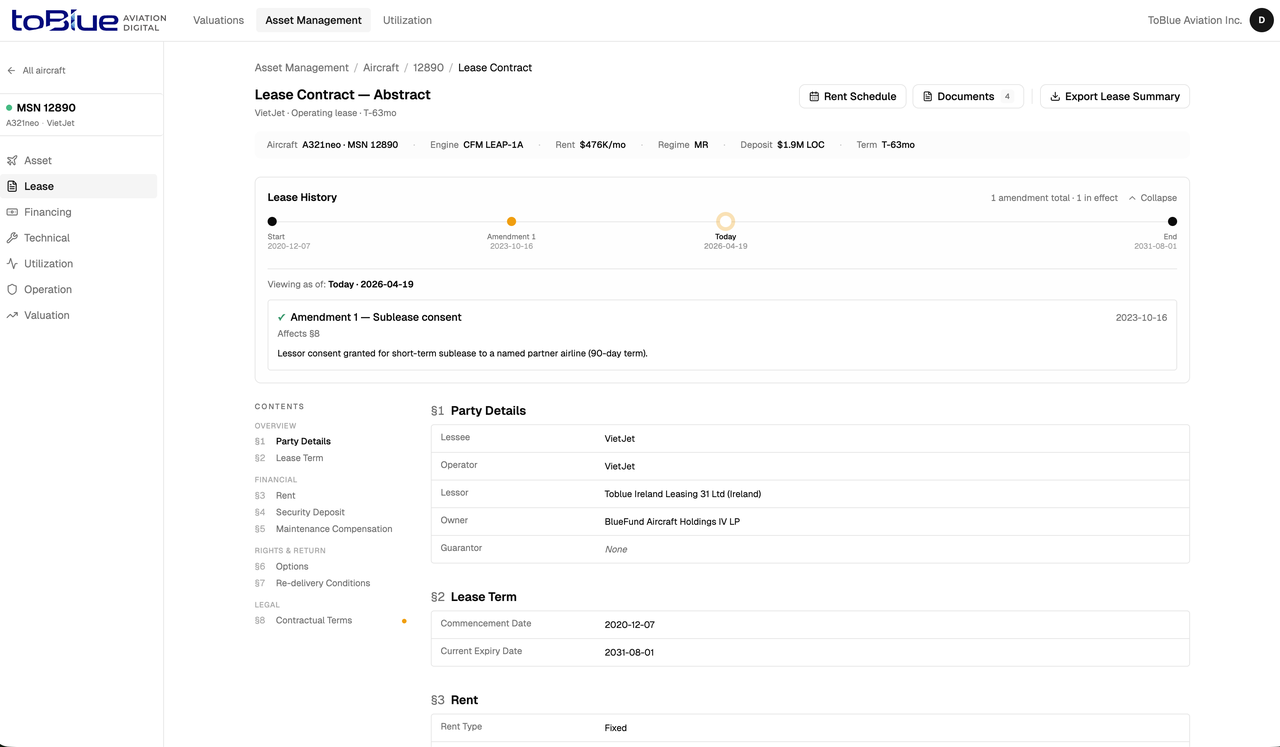1280x747 pixels.
Task: Select Technical in the sidebar
Action: pyautogui.click(x=81, y=238)
